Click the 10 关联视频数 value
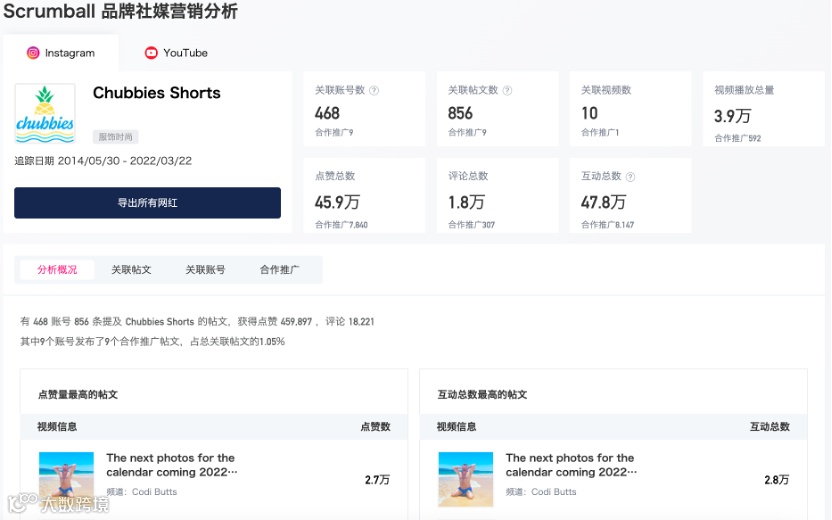The width and height of the screenshot is (832, 520). tap(590, 113)
